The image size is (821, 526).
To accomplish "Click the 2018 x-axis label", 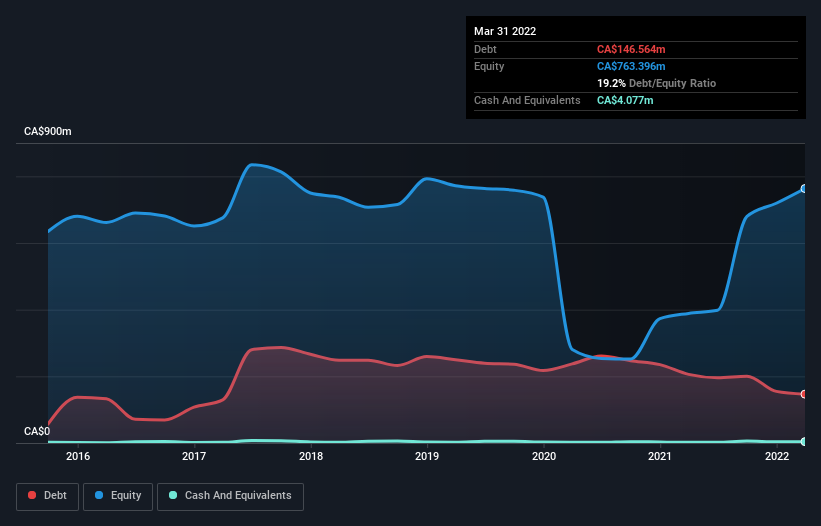I will point(311,456).
